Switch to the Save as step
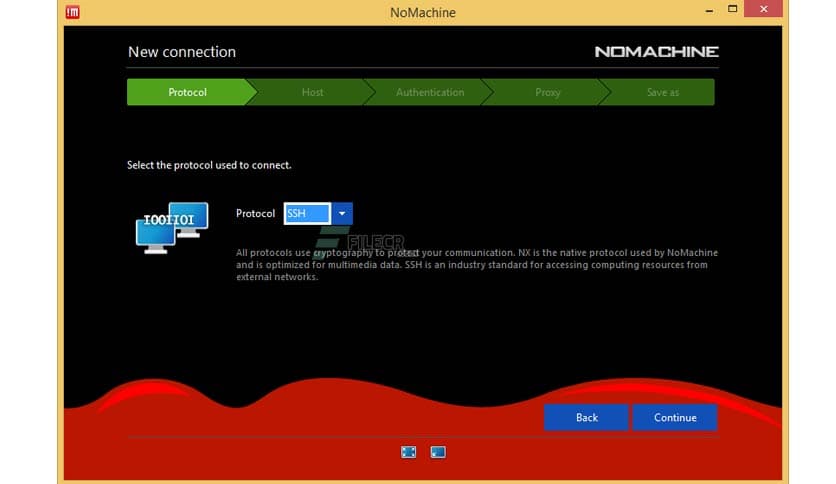 (x=663, y=92)
